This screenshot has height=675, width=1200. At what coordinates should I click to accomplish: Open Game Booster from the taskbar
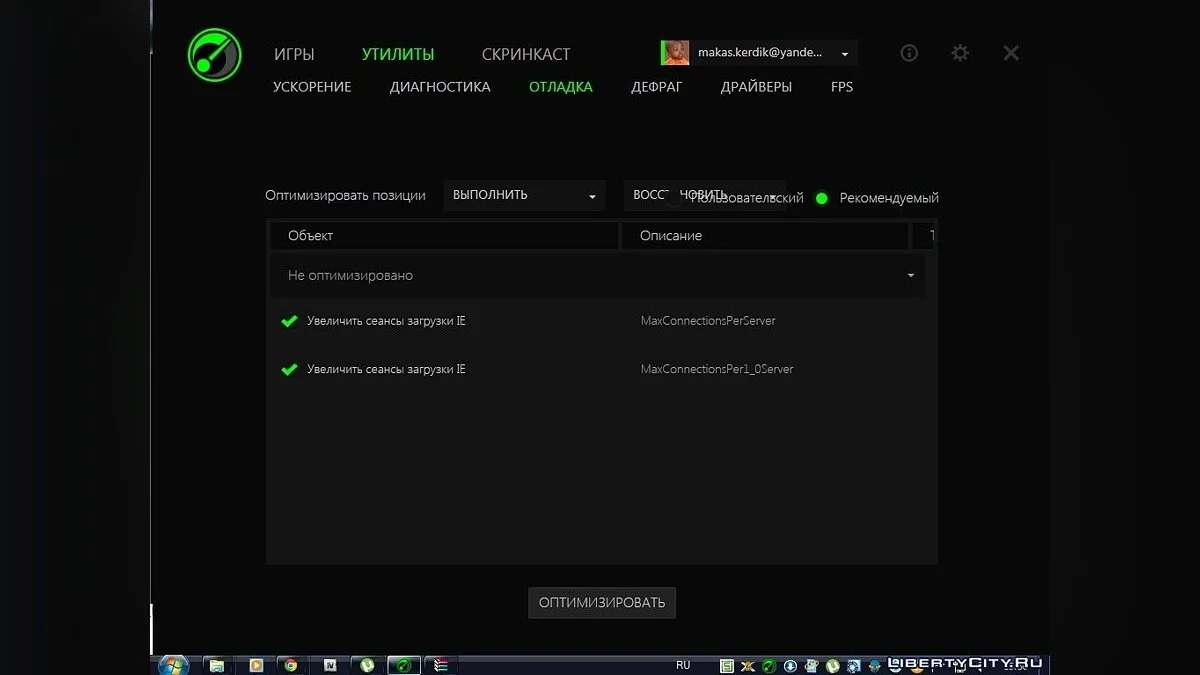pos(403,664)
